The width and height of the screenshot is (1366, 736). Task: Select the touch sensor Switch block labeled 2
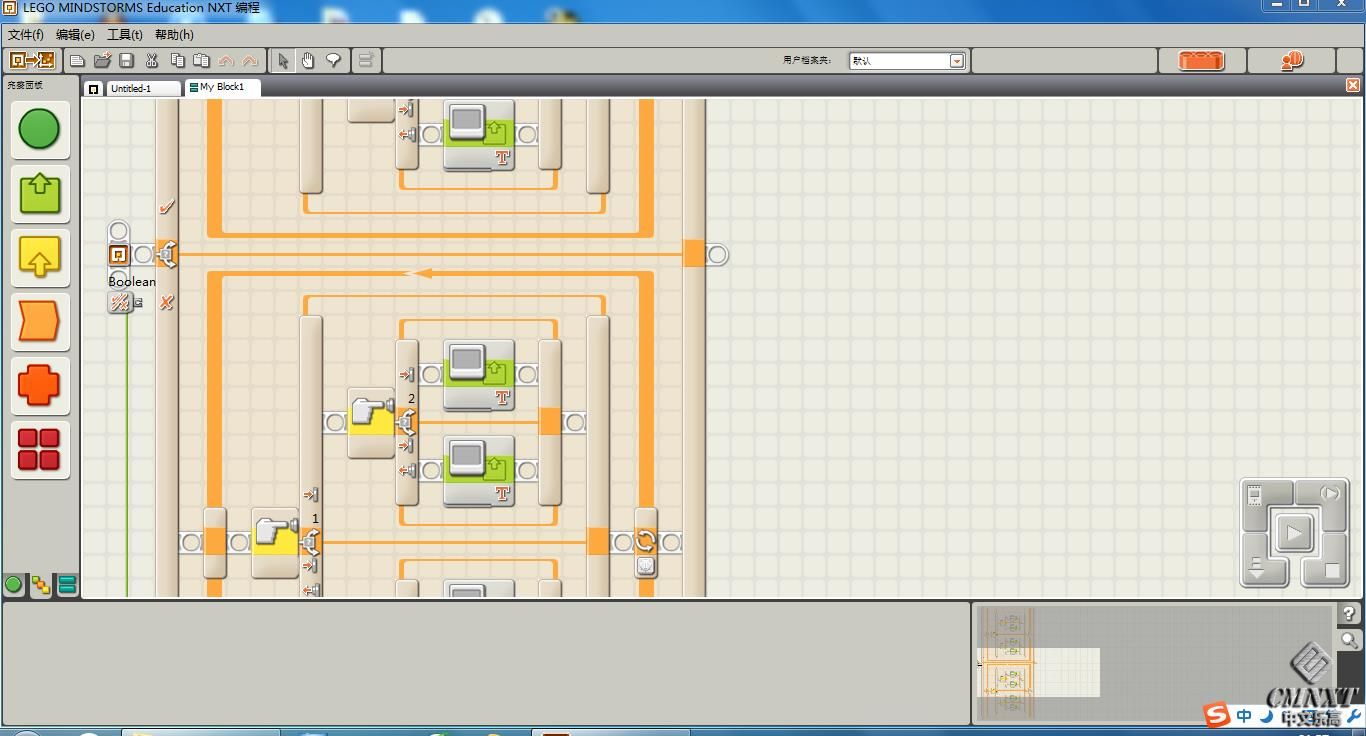click(371, 422)
